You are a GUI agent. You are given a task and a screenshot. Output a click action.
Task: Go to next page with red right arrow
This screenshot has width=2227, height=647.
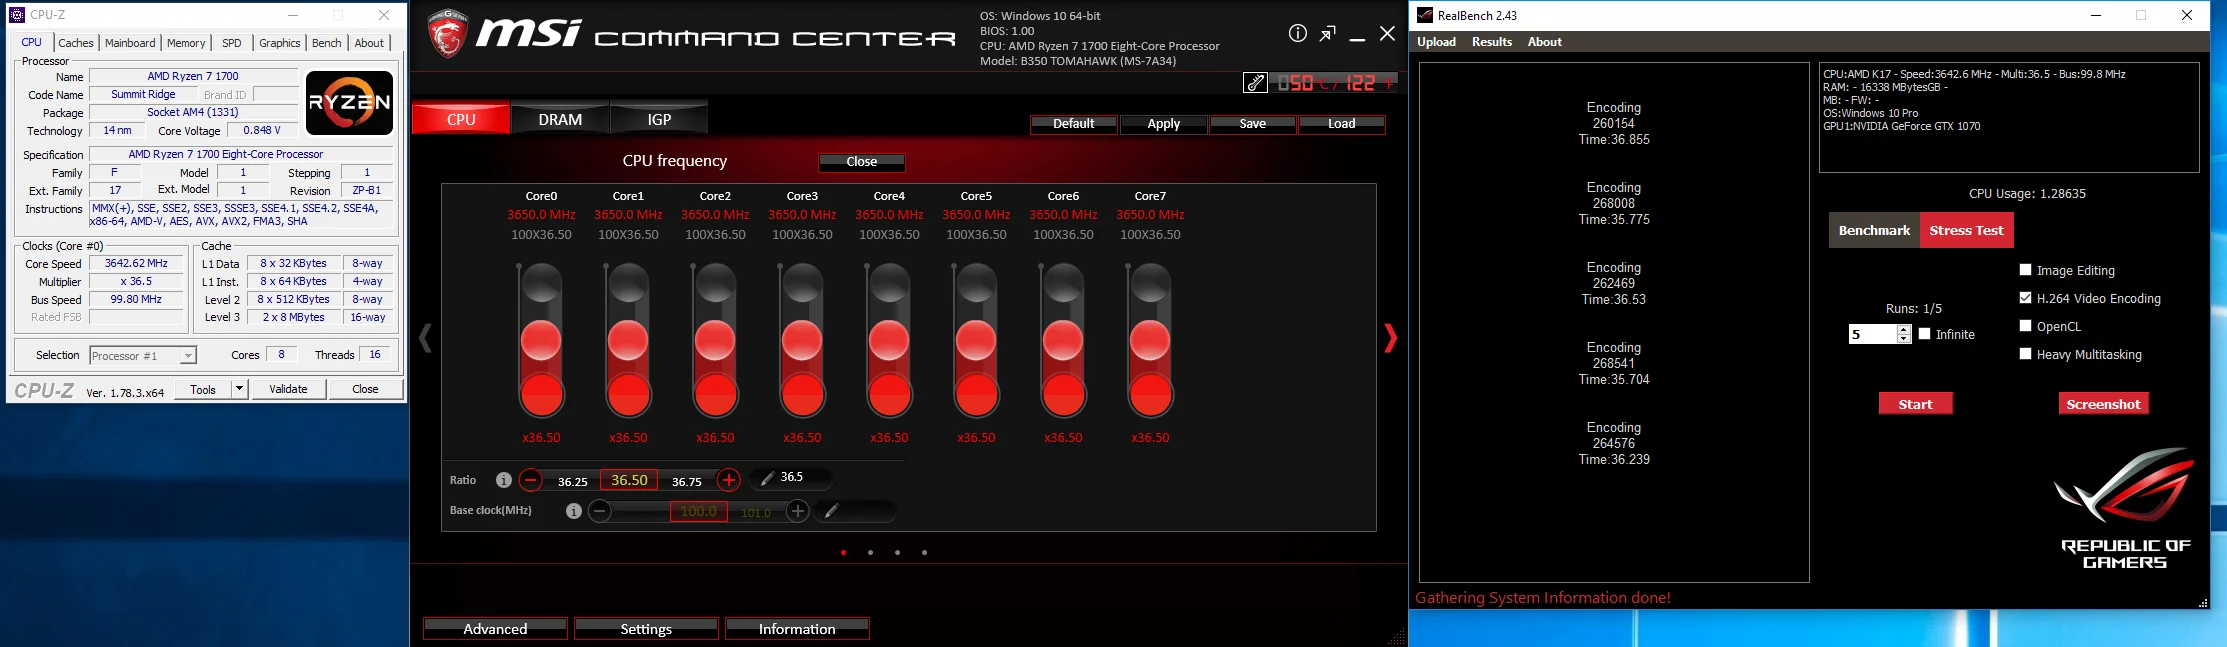coord(1390,338)
